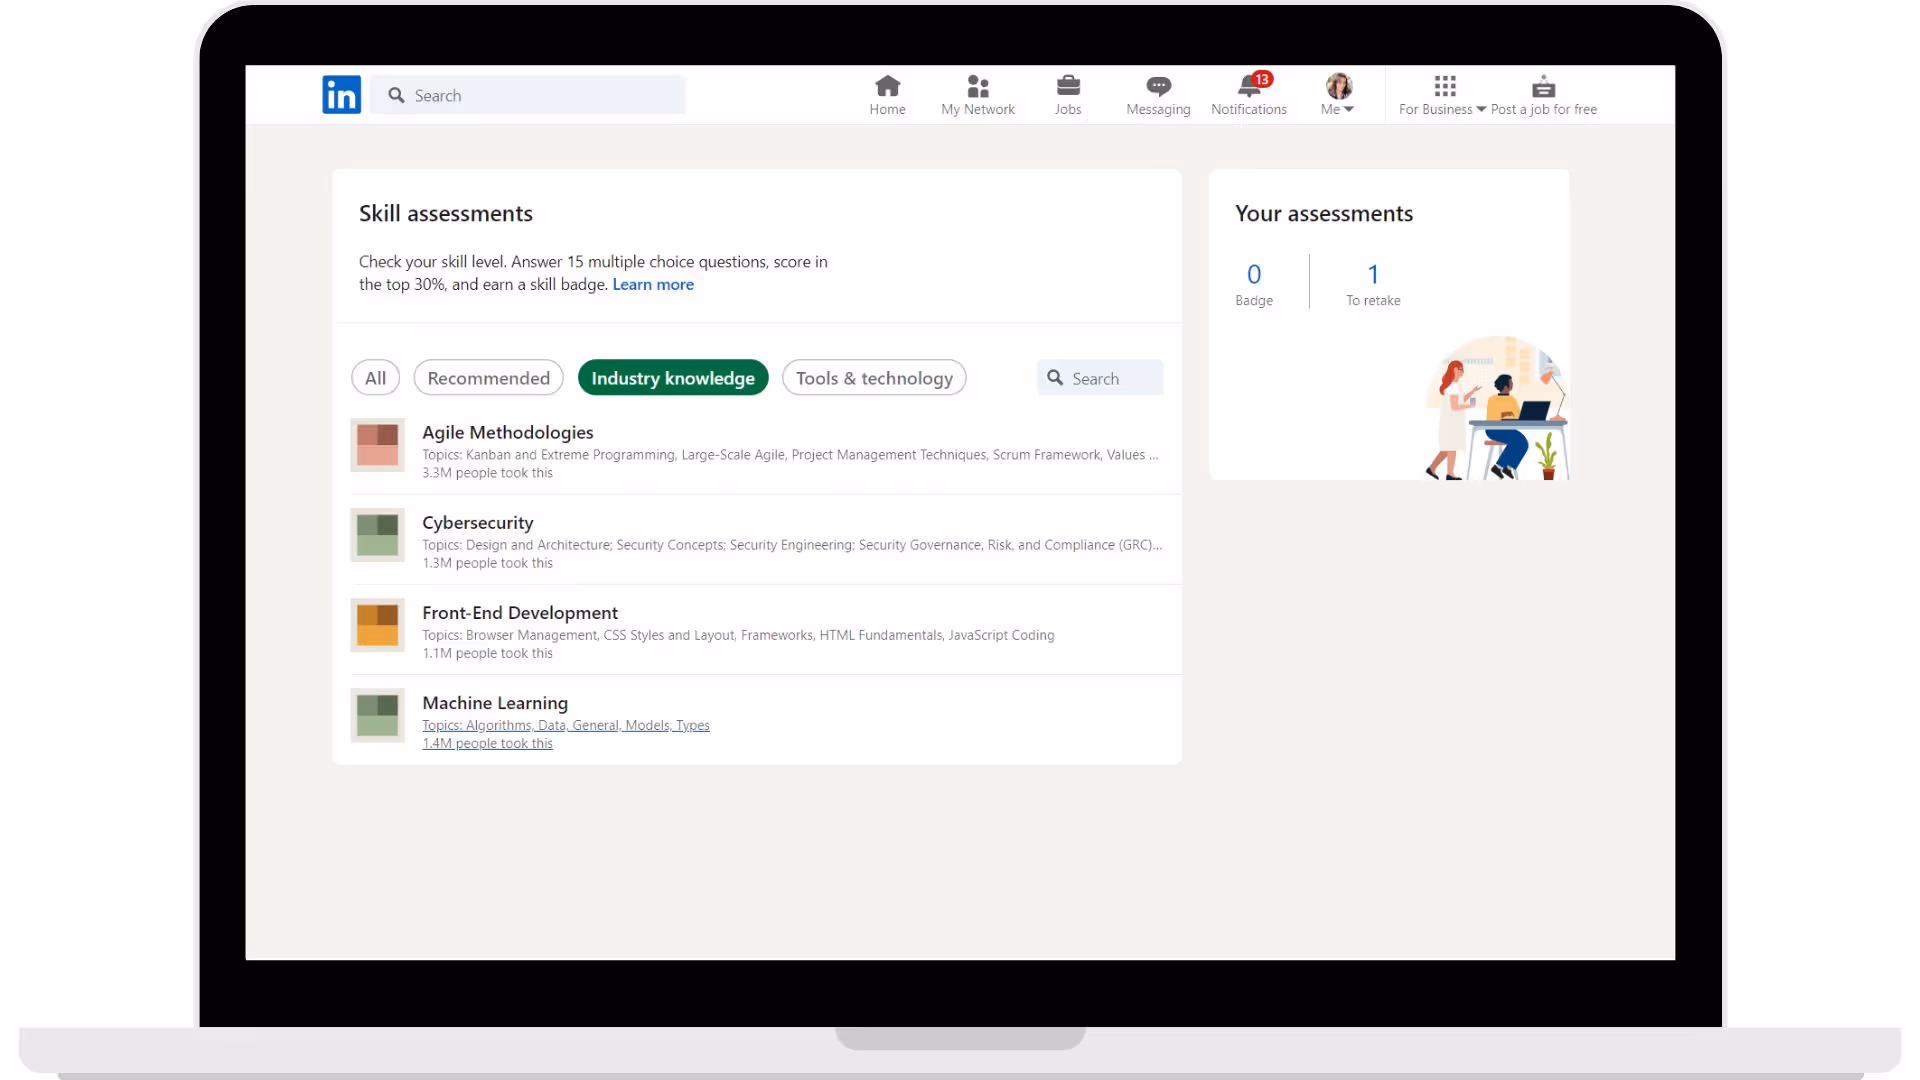Click the Machine Learning assessment title
1920x1080 pixels.
point(494,703)
